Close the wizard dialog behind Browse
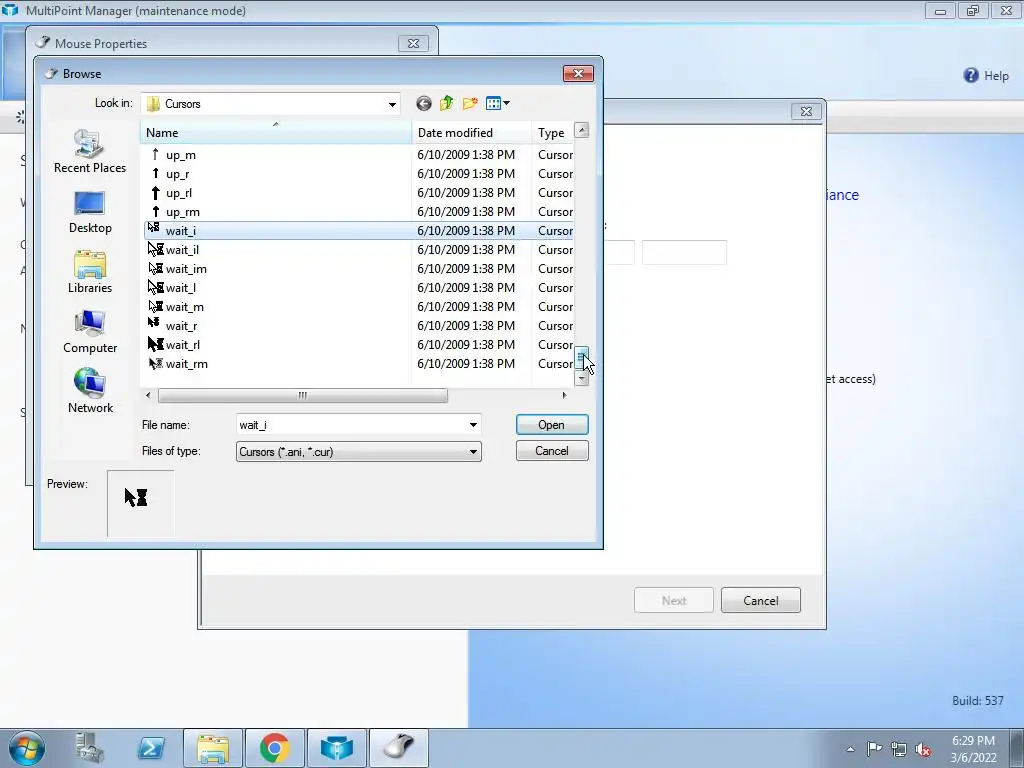1024x768 pixels. click(807, 112)
